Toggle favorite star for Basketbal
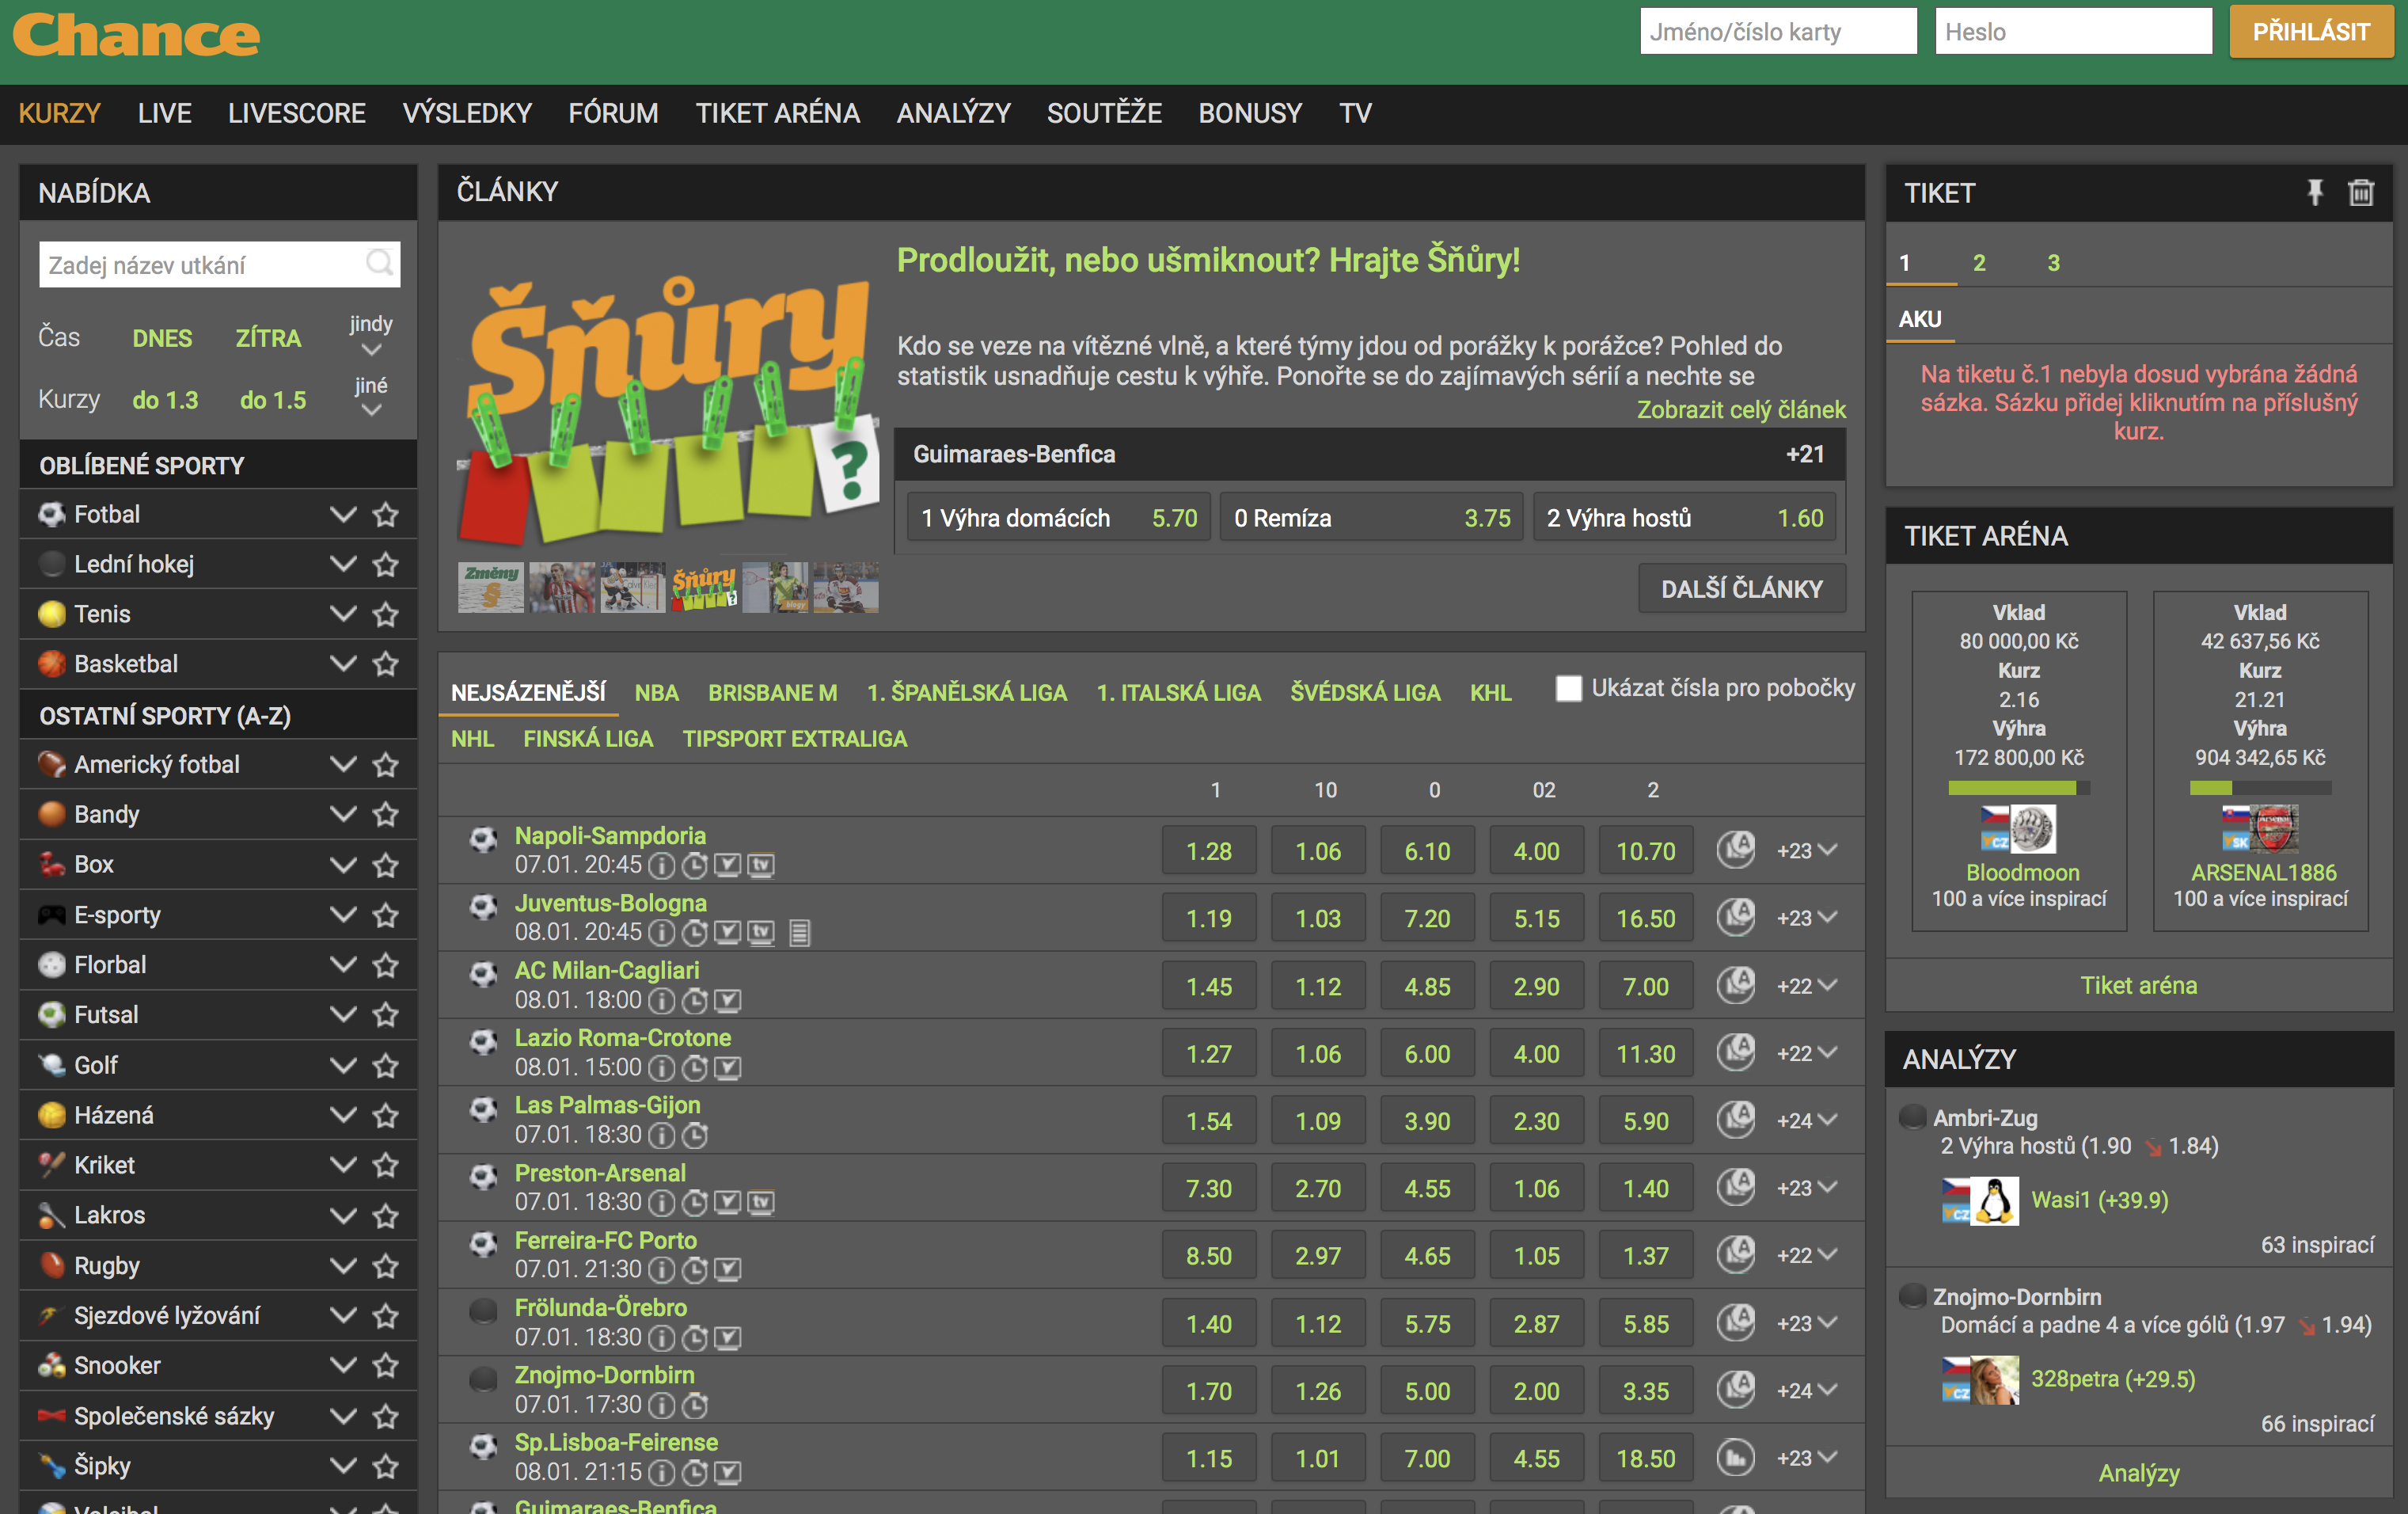This screenshot has width=2408, height=1514. click(386, 664)
